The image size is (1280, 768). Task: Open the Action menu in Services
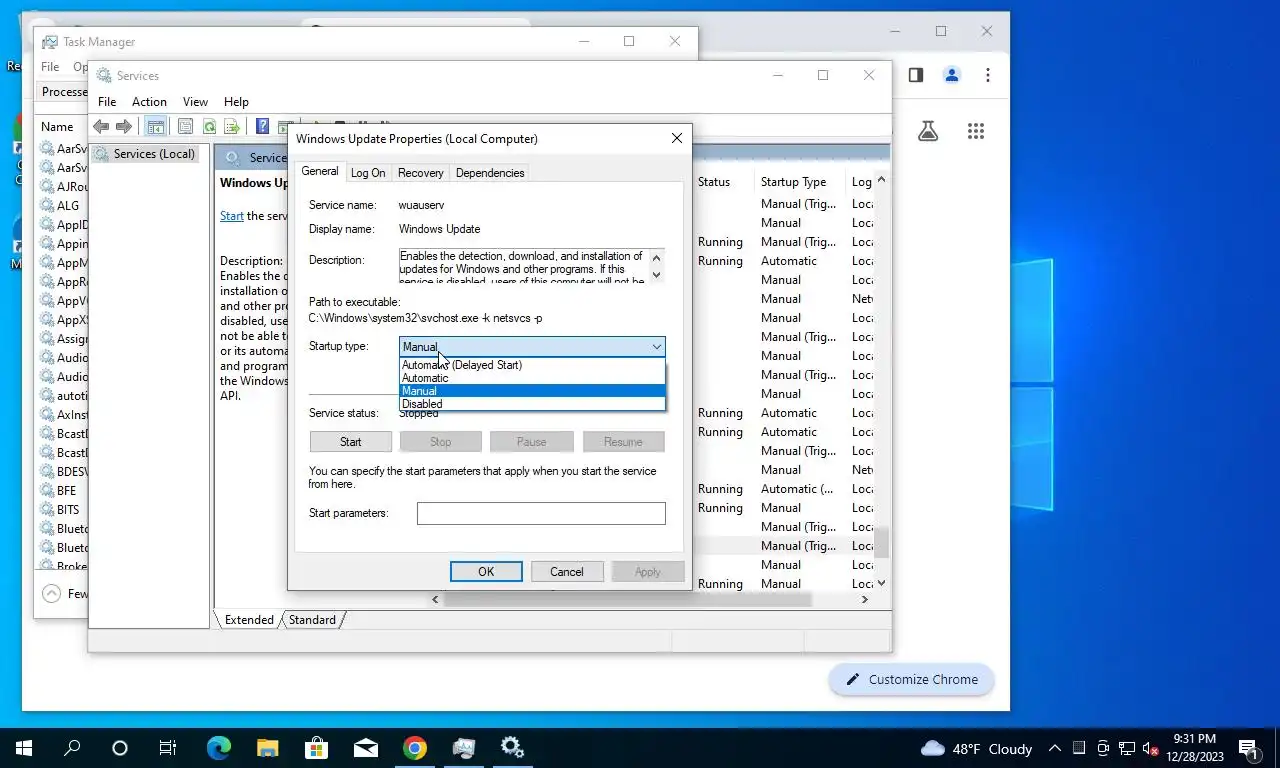click(149, 102)
